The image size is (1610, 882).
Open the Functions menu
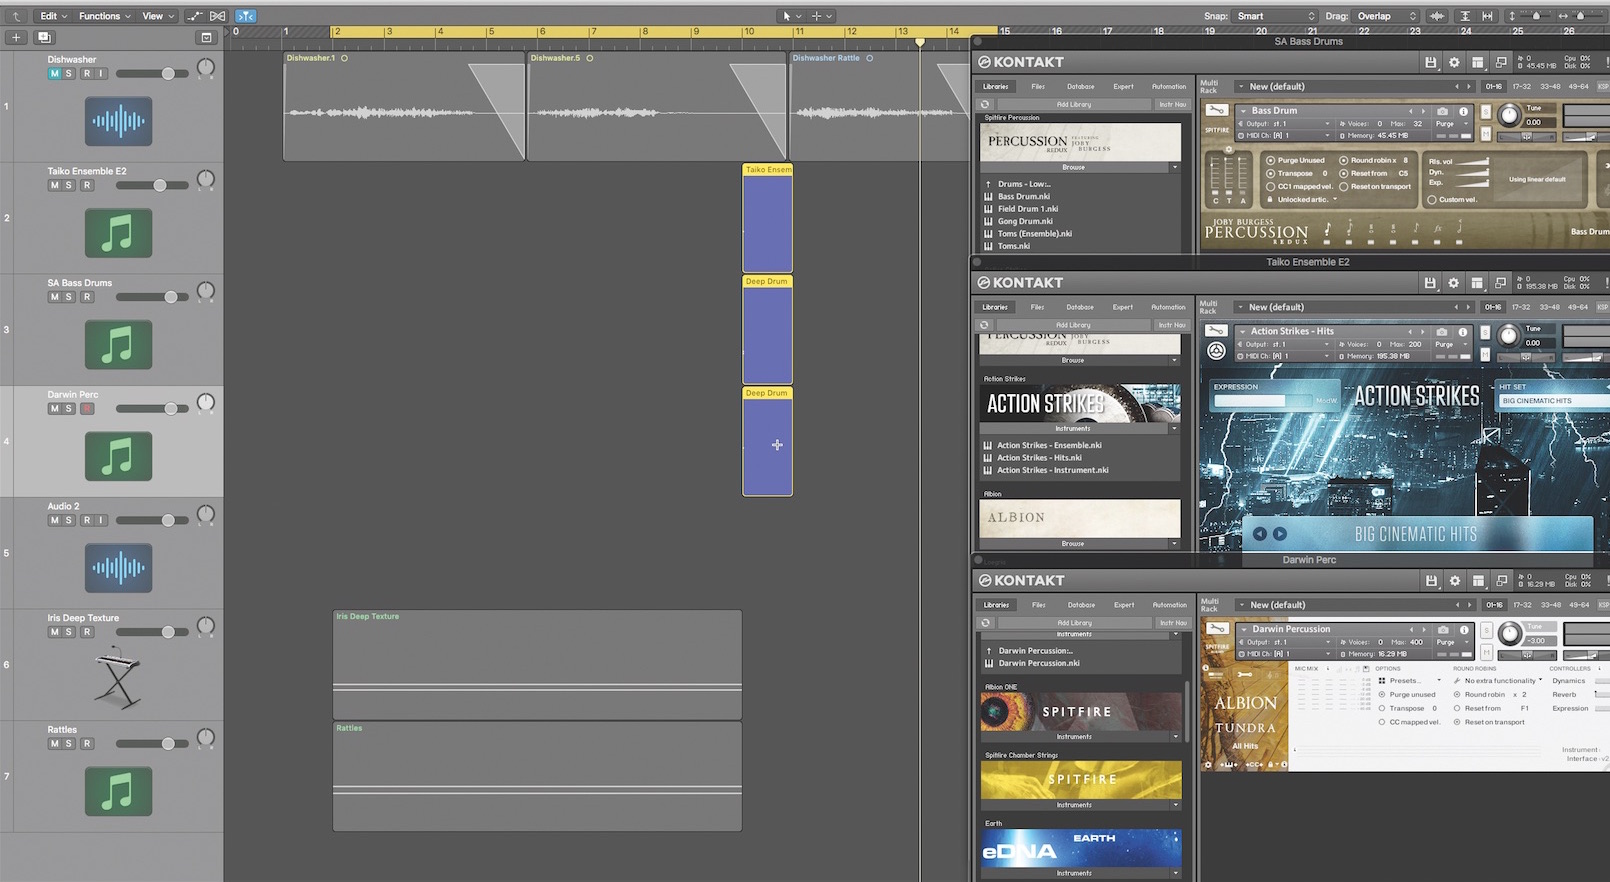point(104,16)
